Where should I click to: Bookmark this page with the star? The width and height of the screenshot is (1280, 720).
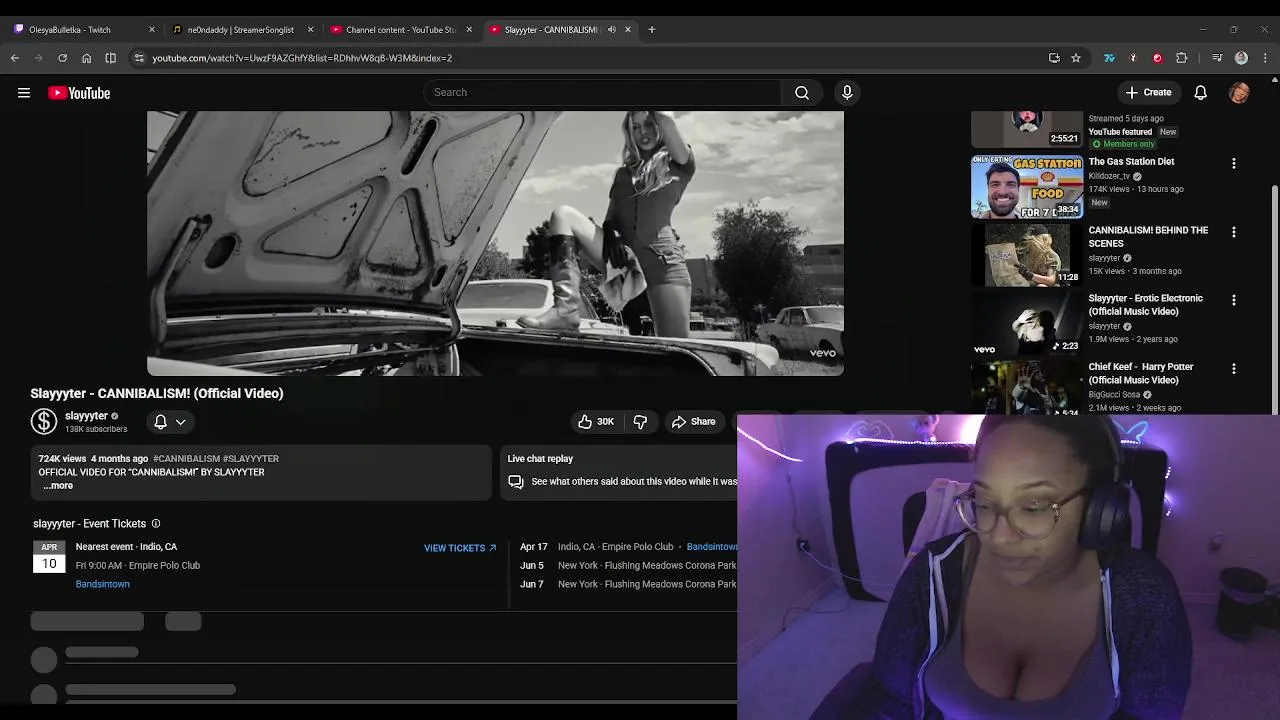[1076, 58]
